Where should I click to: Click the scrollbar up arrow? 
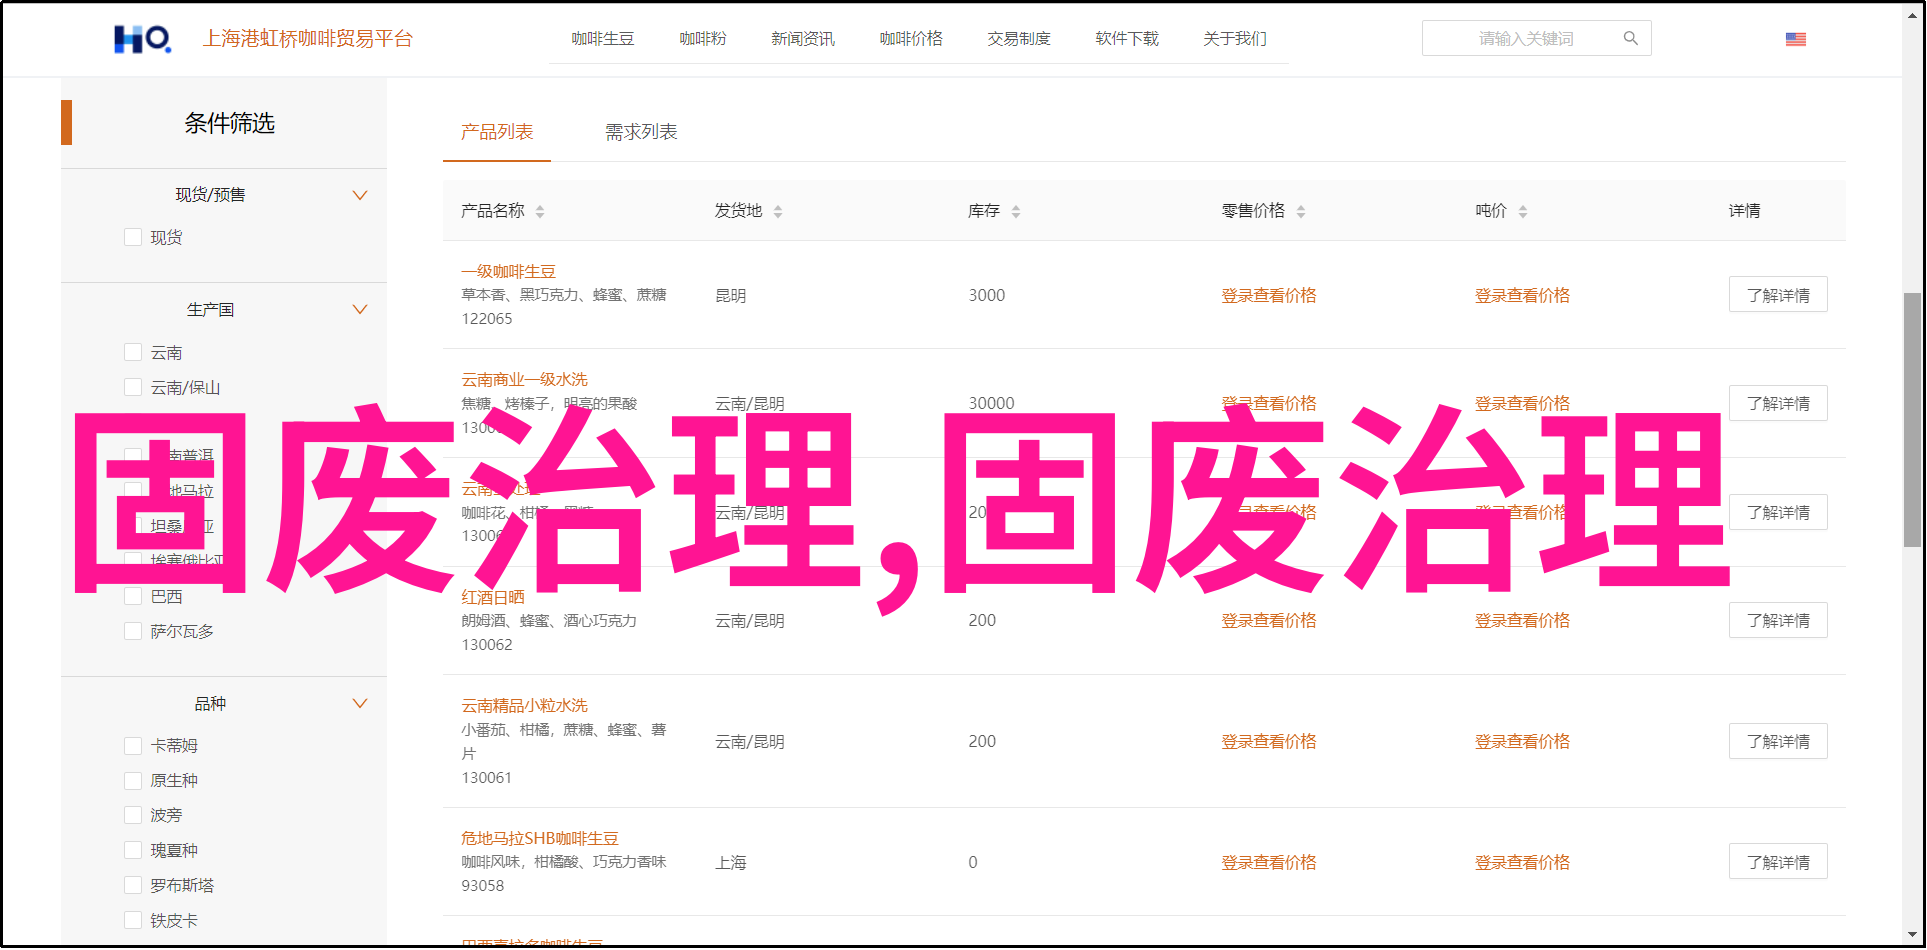(1911, 14)
